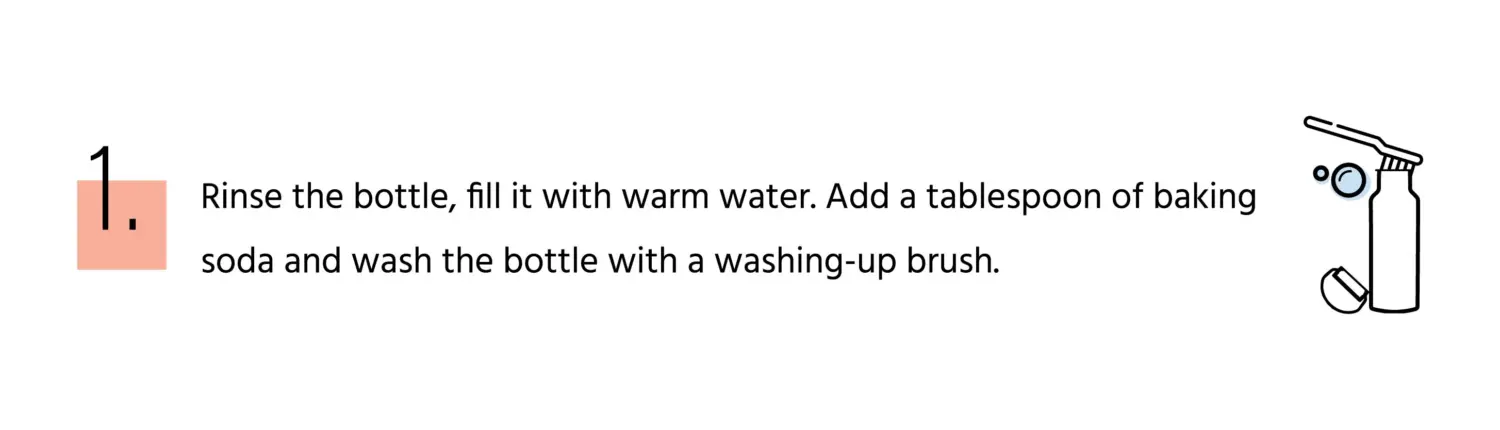1500x430 pixels.
Task: Click the brush bristles above the bottle
Action: pyautogui.click(x=1401, y=155)
